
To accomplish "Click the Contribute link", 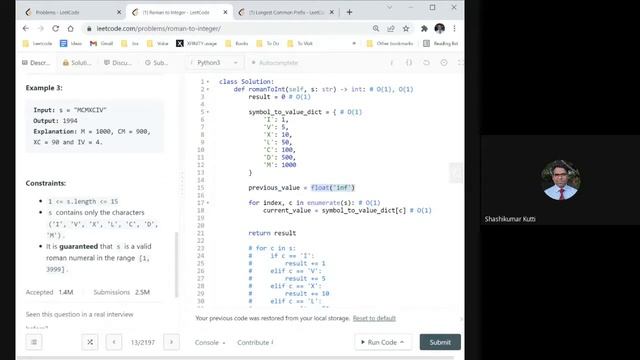I will (256, 342).
